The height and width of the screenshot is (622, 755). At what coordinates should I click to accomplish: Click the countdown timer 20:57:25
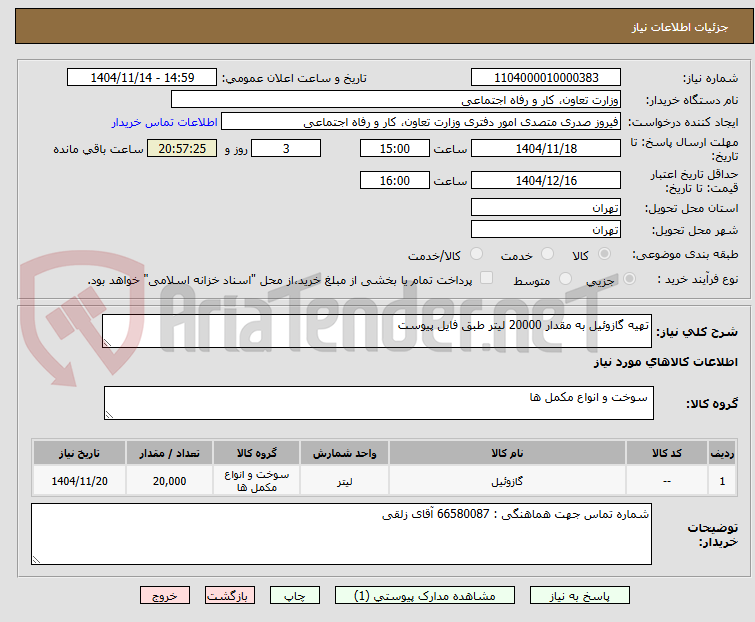182,148
